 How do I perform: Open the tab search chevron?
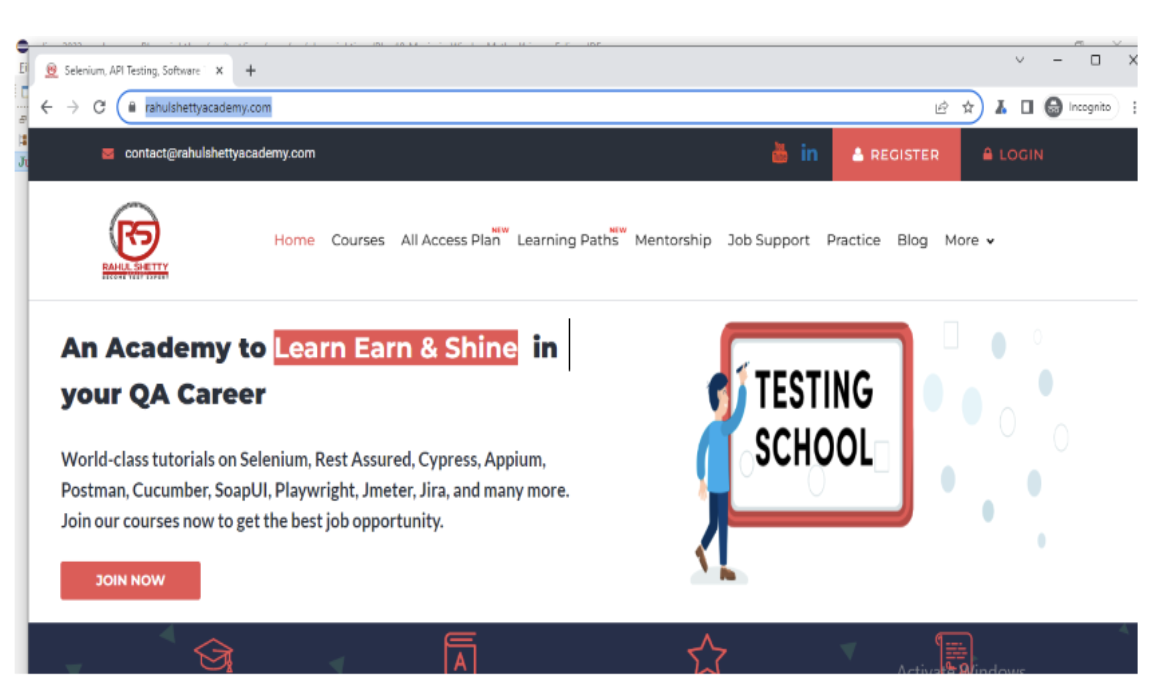[x=1020, y=61]
